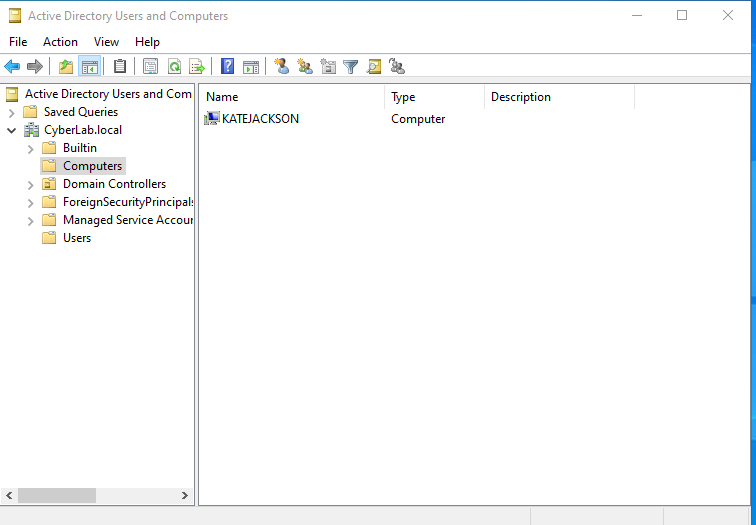756x525 pixels.
Task: Refresh the view using toolbar icon
Action: (174, 67)
